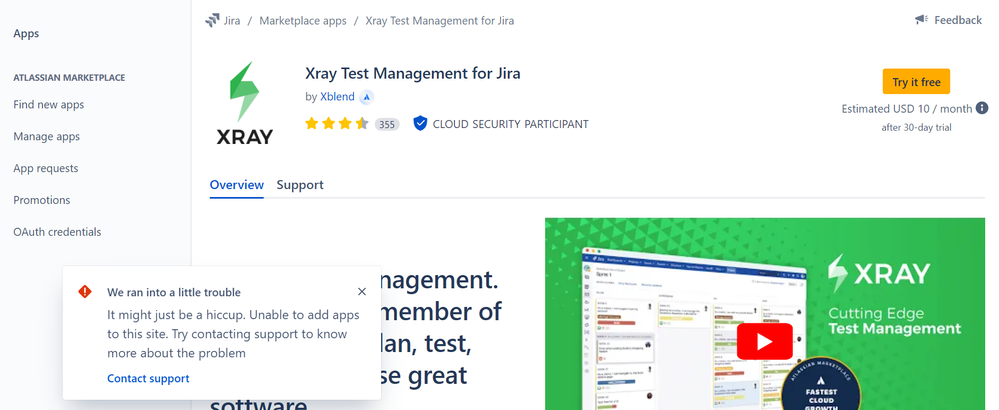Click the Cloud Security Participant label
The image size is (999, 410).
tap(510, 124)
